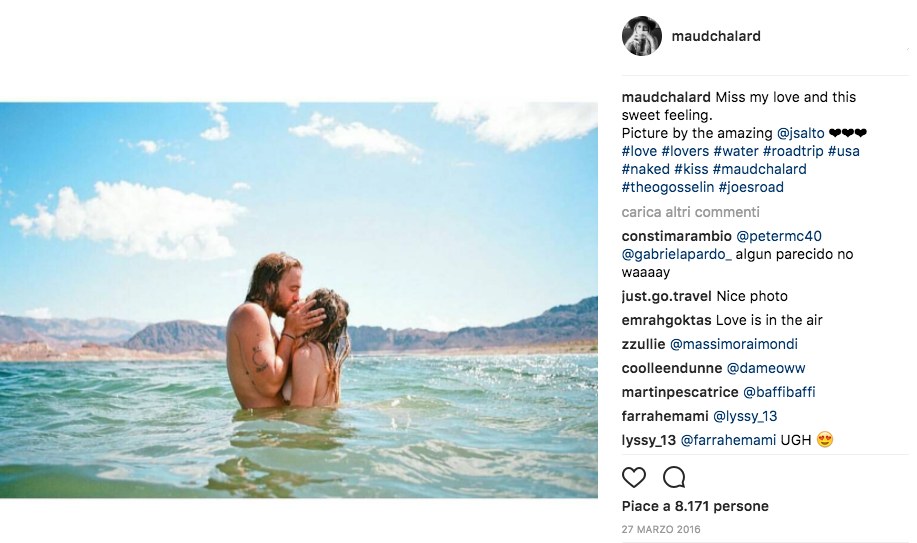
Task: Open the @petermc40 mention
Action: point(779,236)
